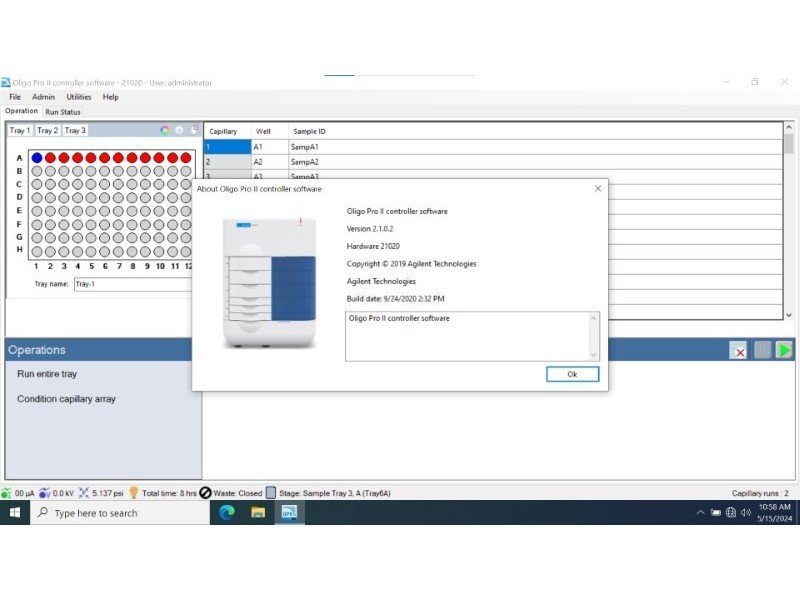800x600 pixels.
Task: Click the volume icon in the system tray
Action: click(745, 512)
